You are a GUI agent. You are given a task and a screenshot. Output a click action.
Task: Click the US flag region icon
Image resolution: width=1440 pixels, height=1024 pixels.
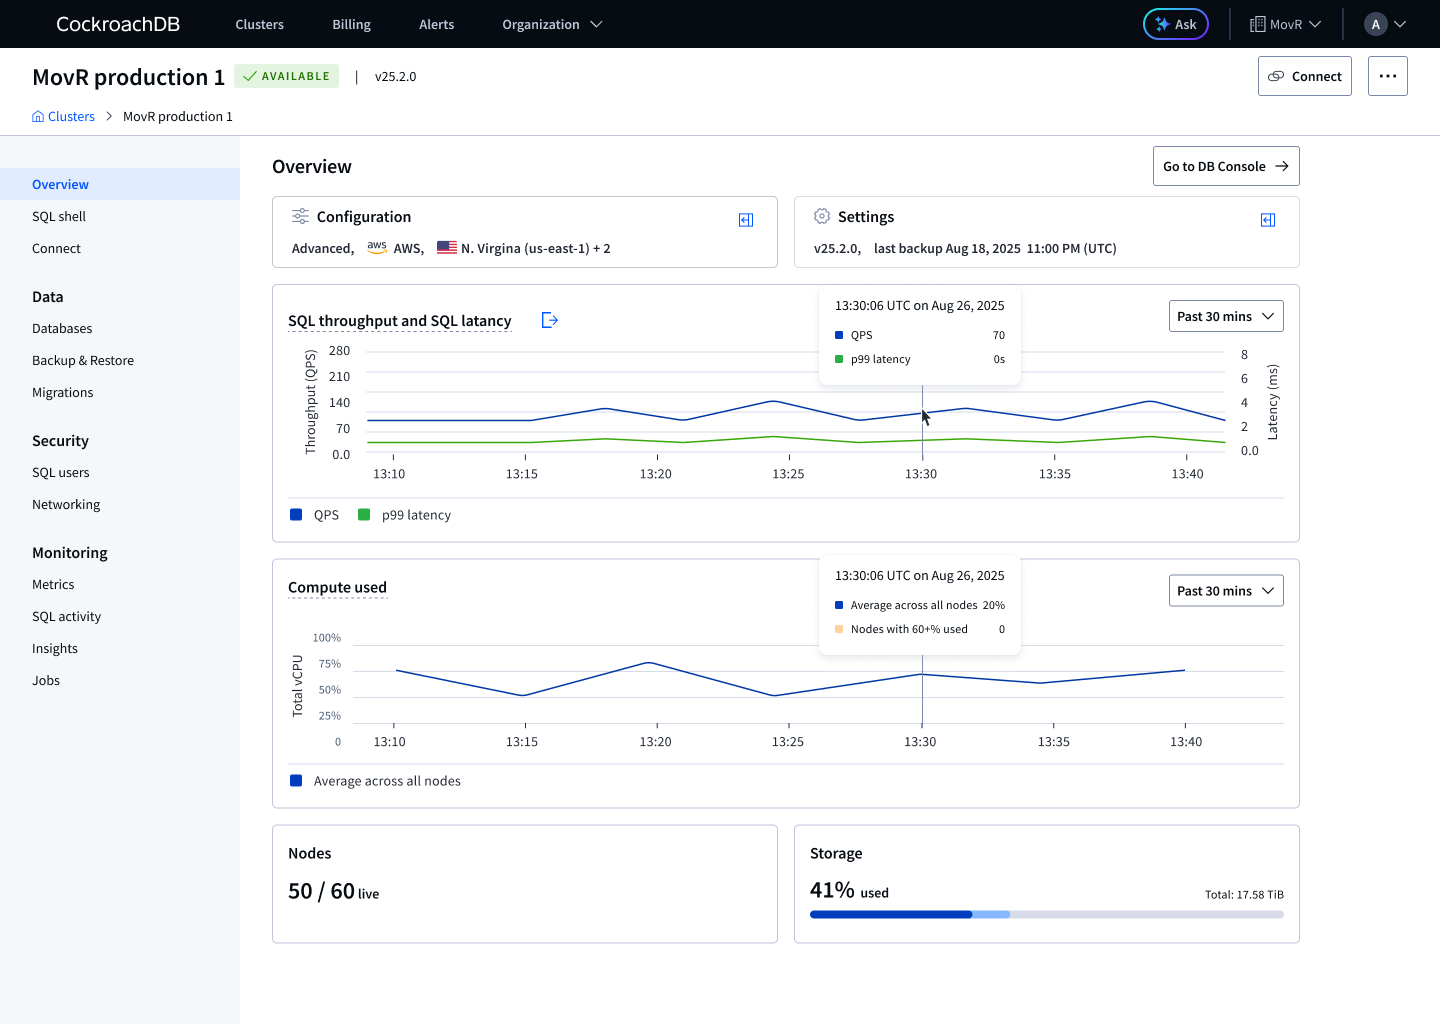447,247
